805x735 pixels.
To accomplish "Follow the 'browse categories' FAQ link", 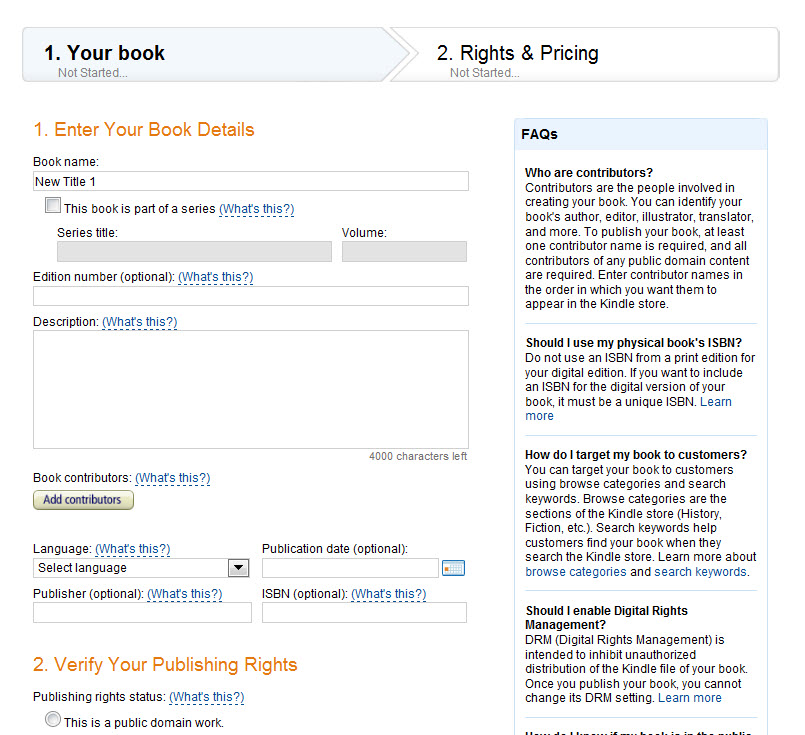I will pos(576,572).
